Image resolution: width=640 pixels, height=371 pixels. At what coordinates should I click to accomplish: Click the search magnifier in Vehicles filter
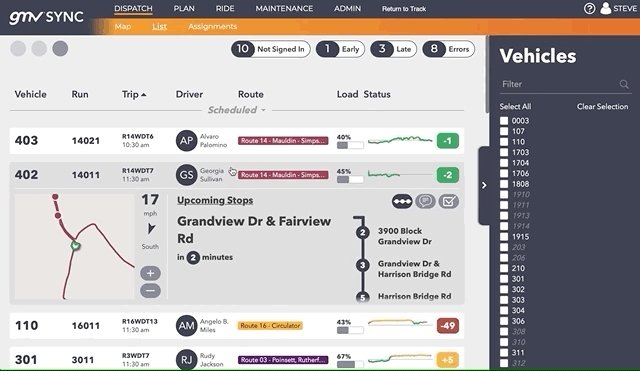[x=624, y=84]
